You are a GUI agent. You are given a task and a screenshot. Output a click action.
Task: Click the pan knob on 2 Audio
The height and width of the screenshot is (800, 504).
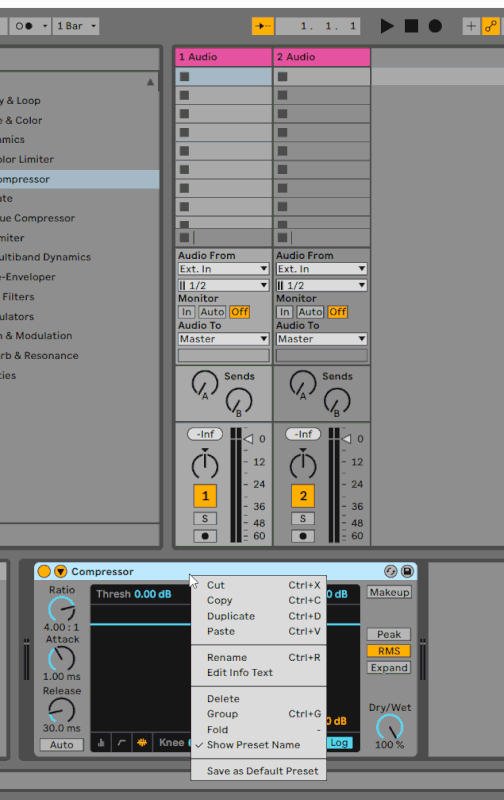[303, 465]
